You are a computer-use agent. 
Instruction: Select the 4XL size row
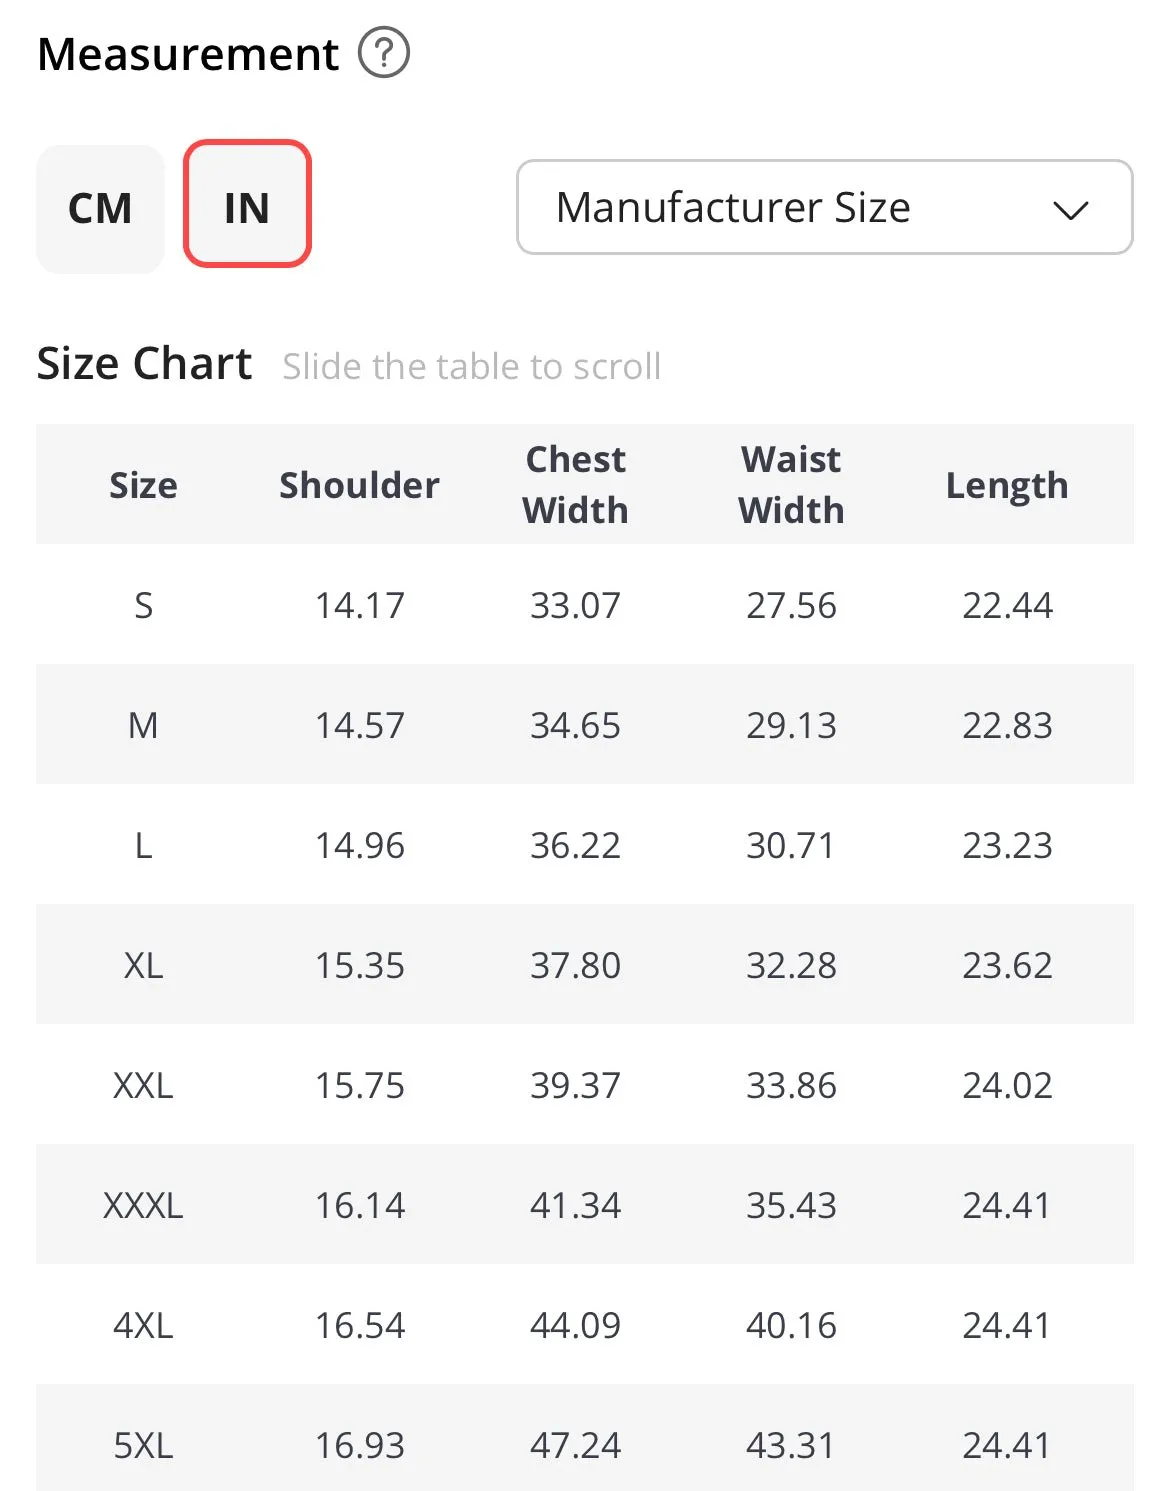(x=585, y=1324)
